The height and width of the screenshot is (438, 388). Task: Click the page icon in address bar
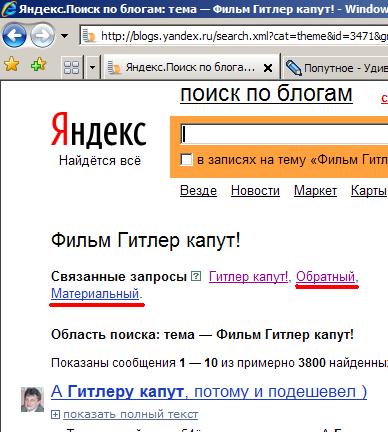tap(89, 36)
